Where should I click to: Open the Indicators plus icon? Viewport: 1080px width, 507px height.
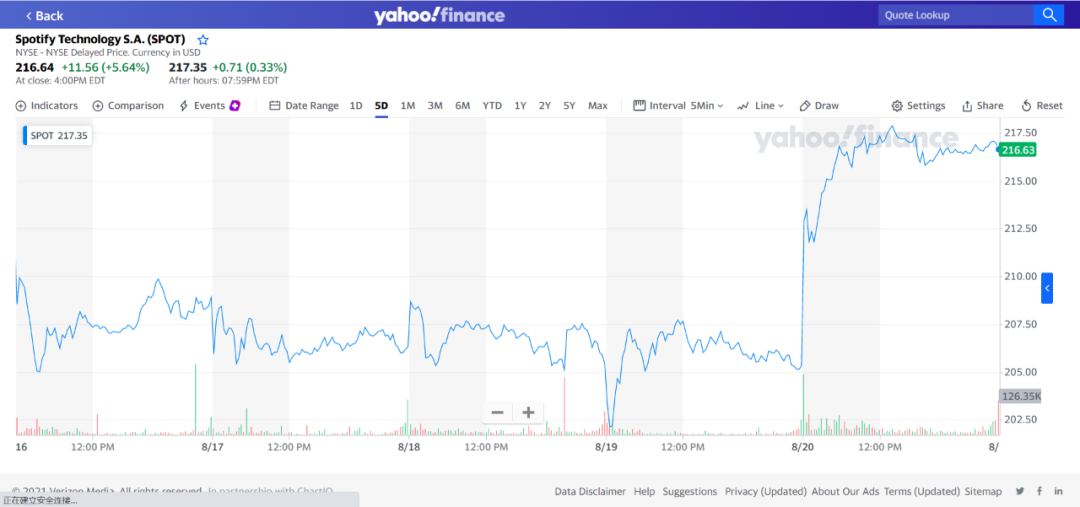click(21, 106)
